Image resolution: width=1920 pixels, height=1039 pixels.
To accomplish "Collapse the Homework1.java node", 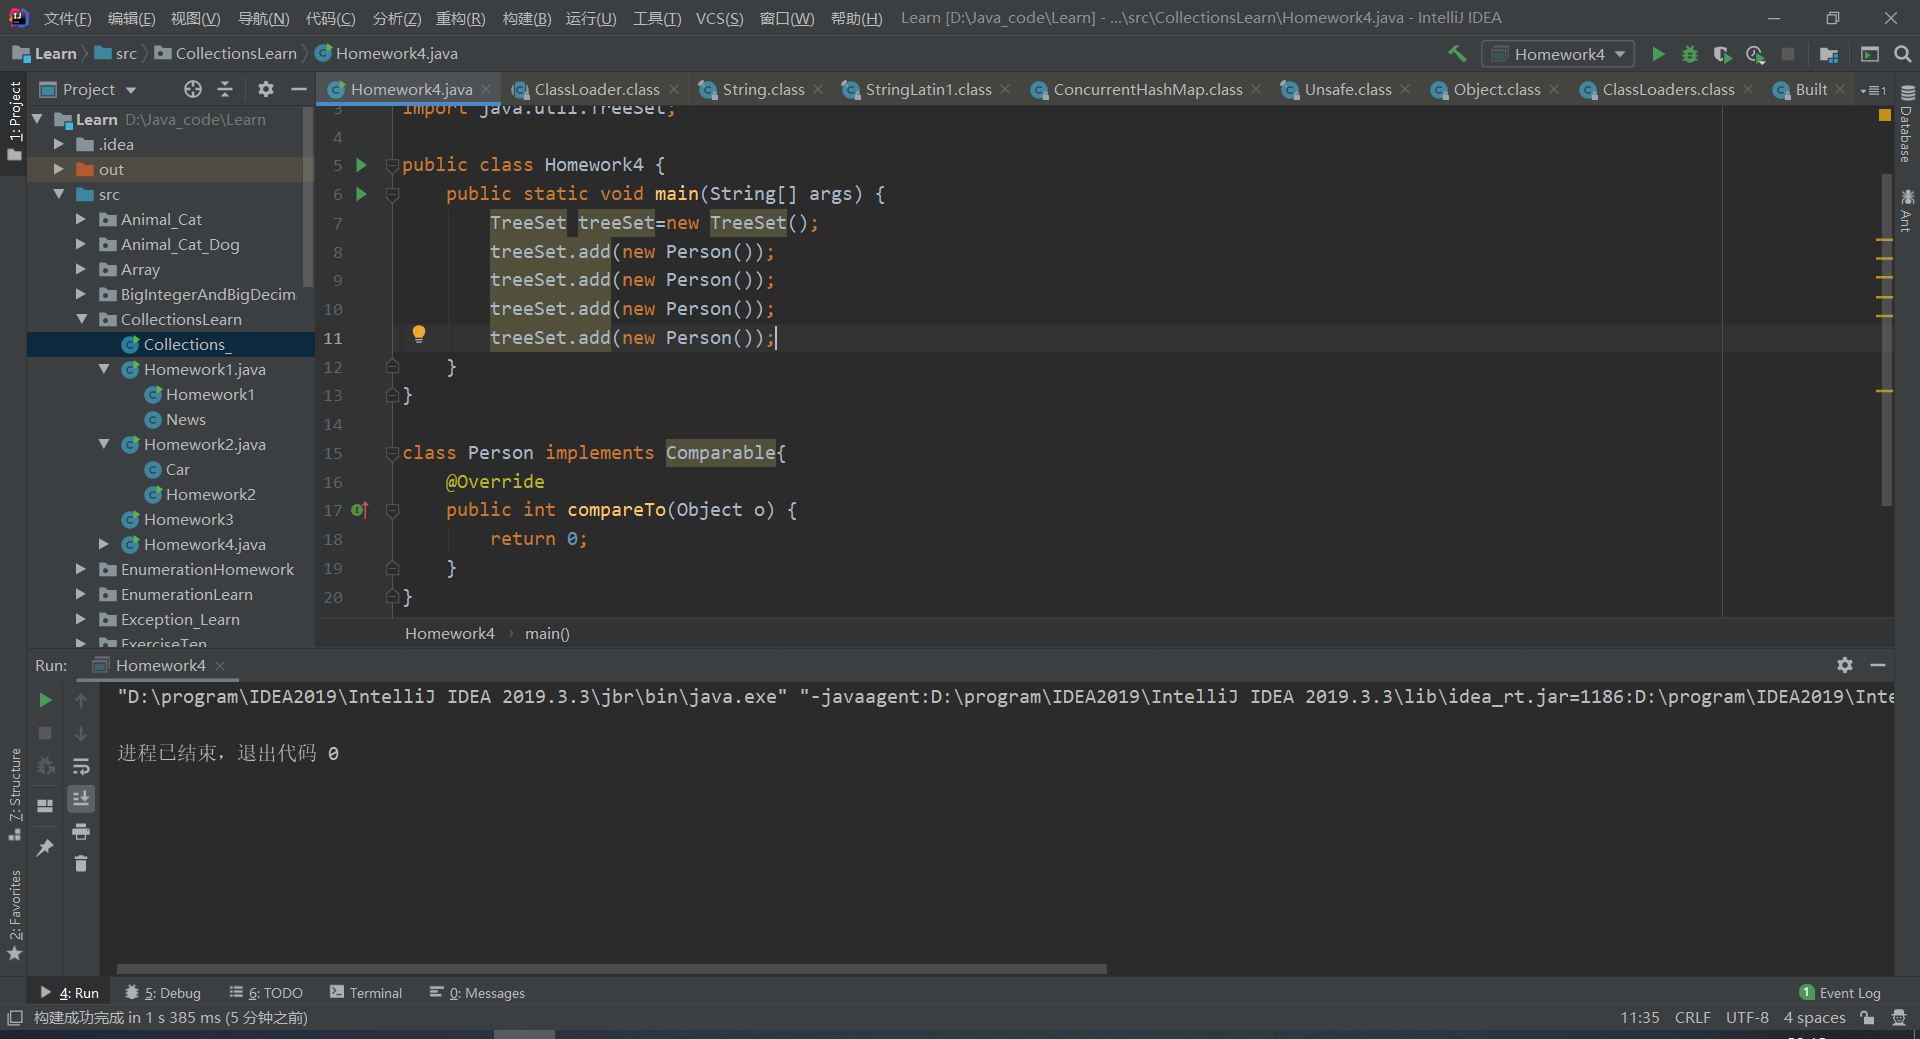I will [104, 369].
